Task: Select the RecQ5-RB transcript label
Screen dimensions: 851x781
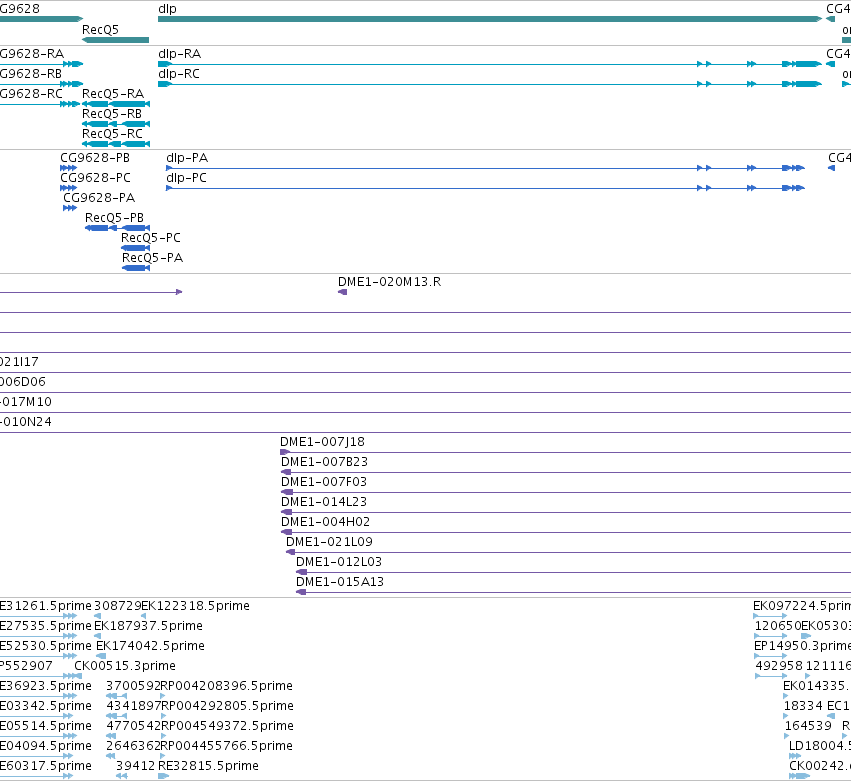Action: click(x=112, y=114)
